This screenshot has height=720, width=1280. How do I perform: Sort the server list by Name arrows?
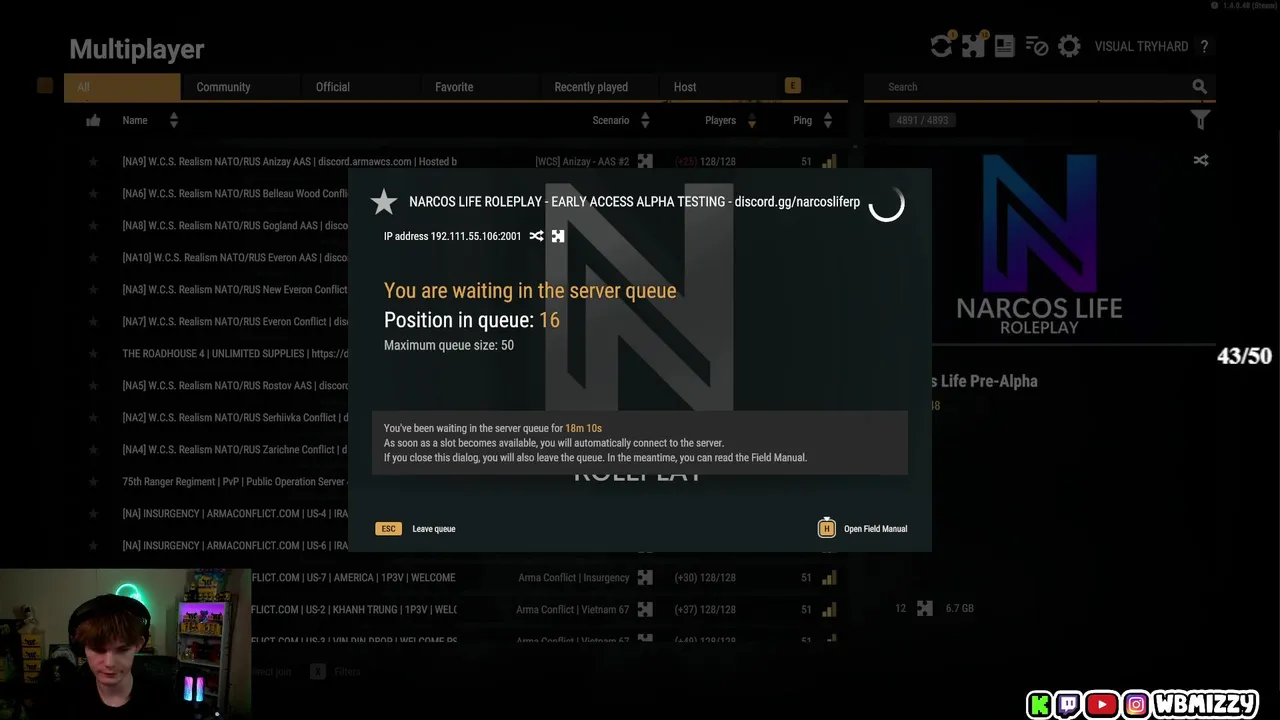173,120
